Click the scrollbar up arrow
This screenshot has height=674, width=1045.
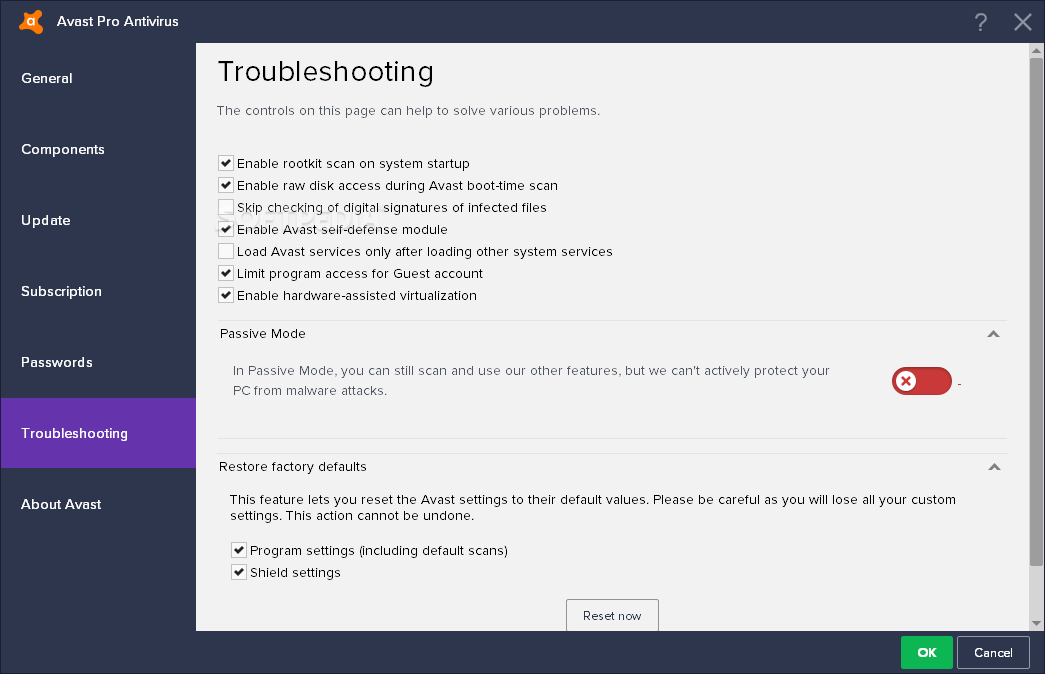coord(1036,50)
